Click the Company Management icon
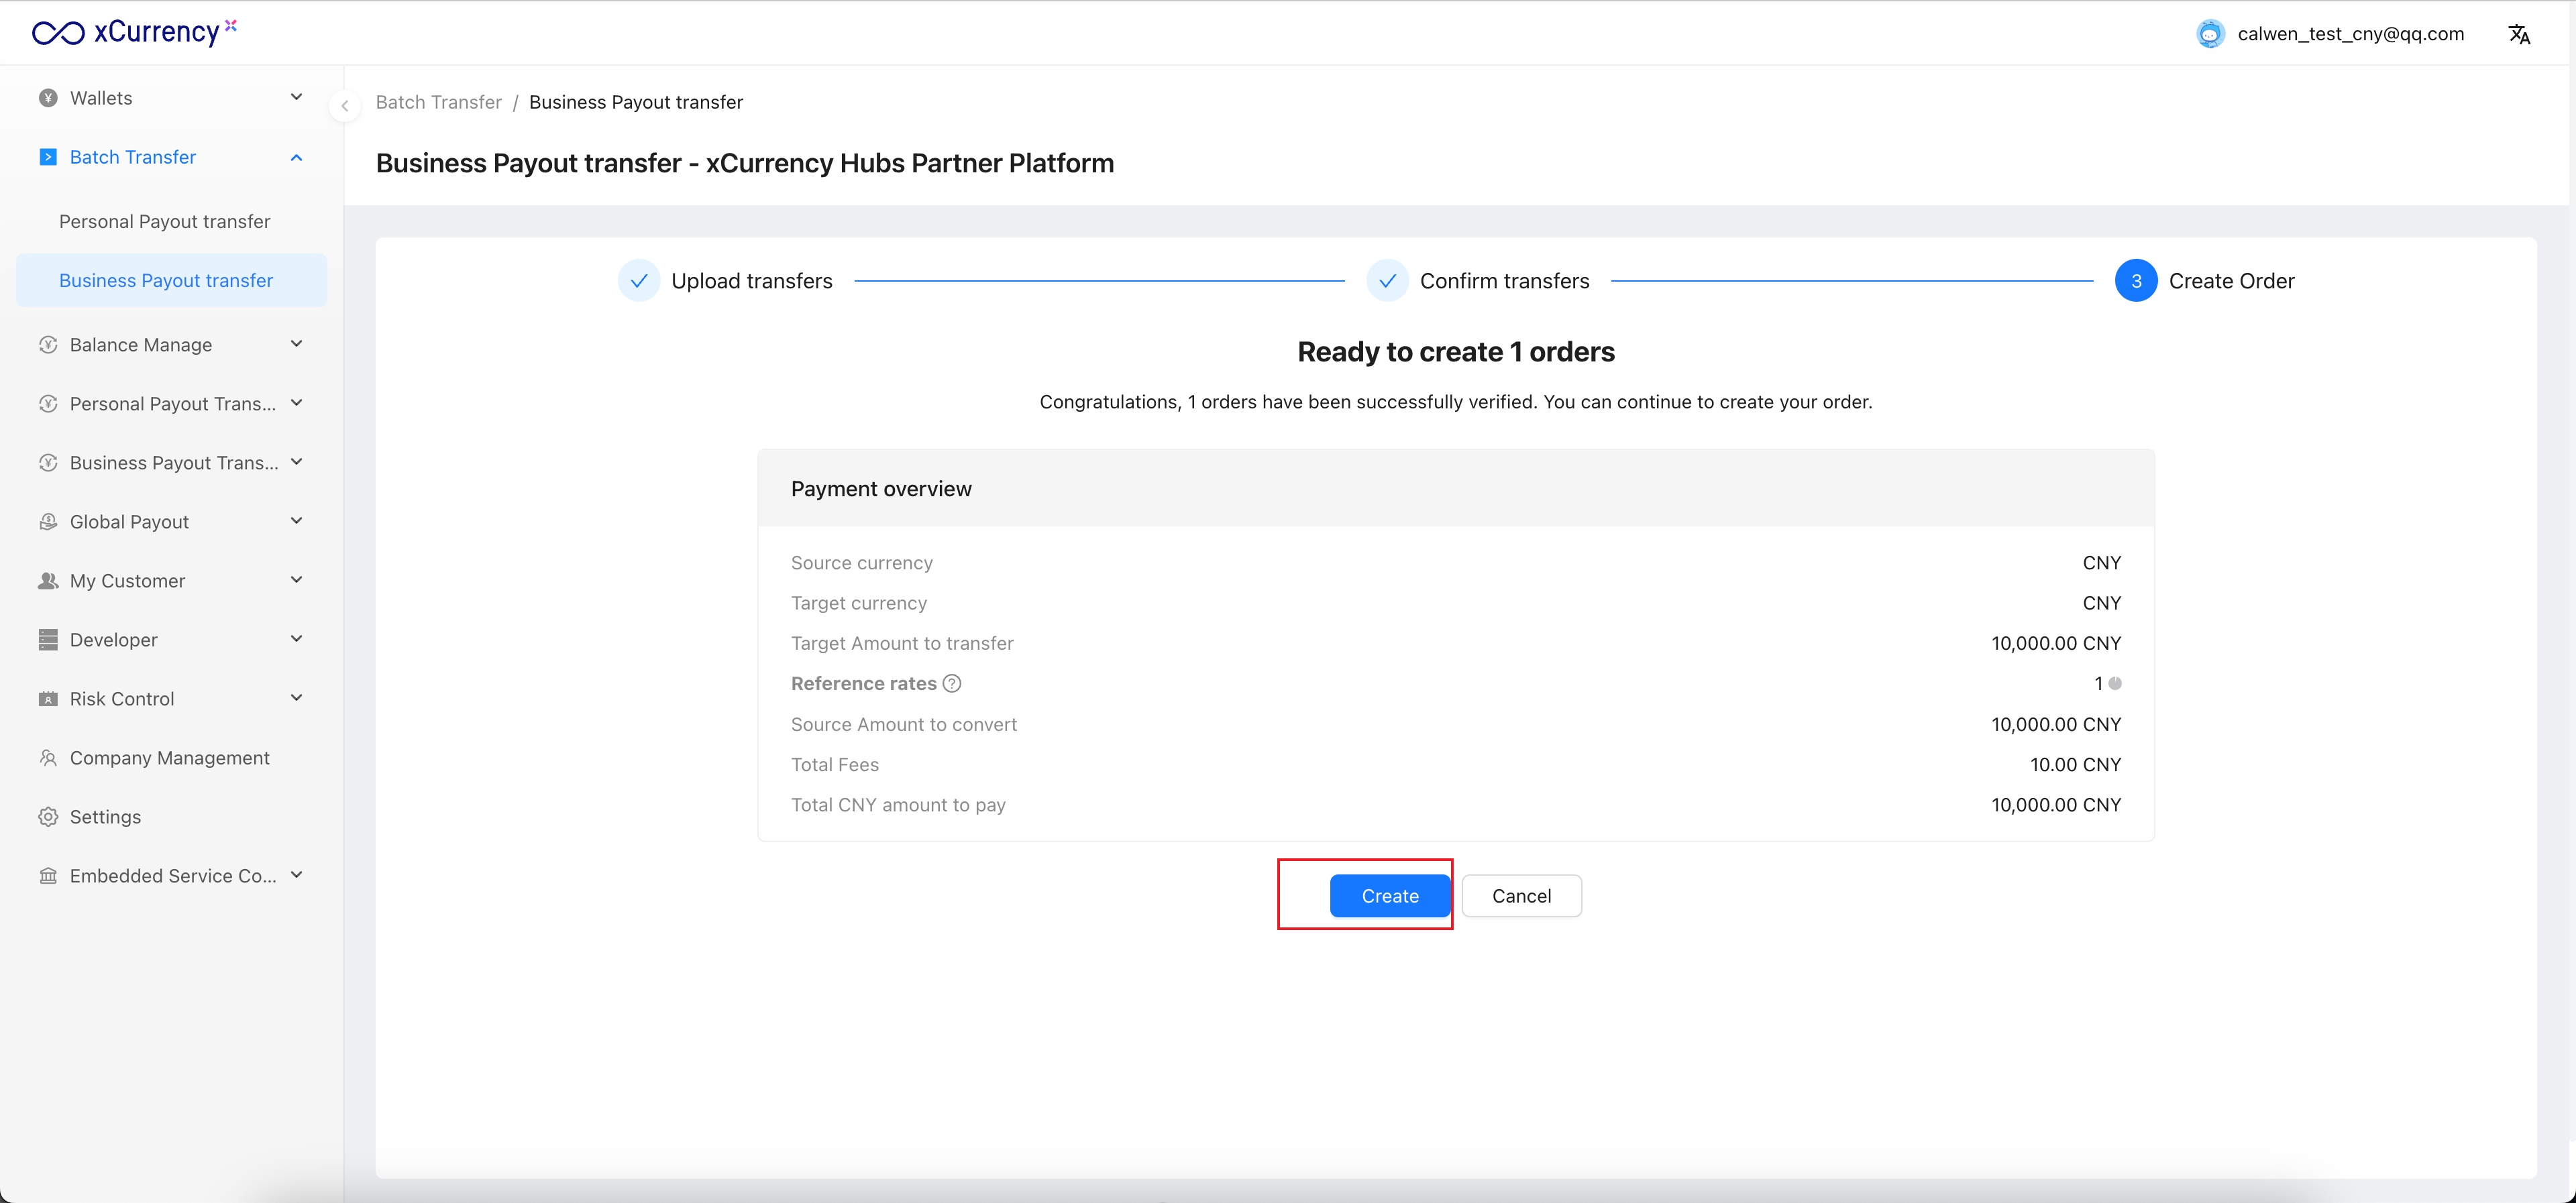2576x1203 pixels. 48,758
